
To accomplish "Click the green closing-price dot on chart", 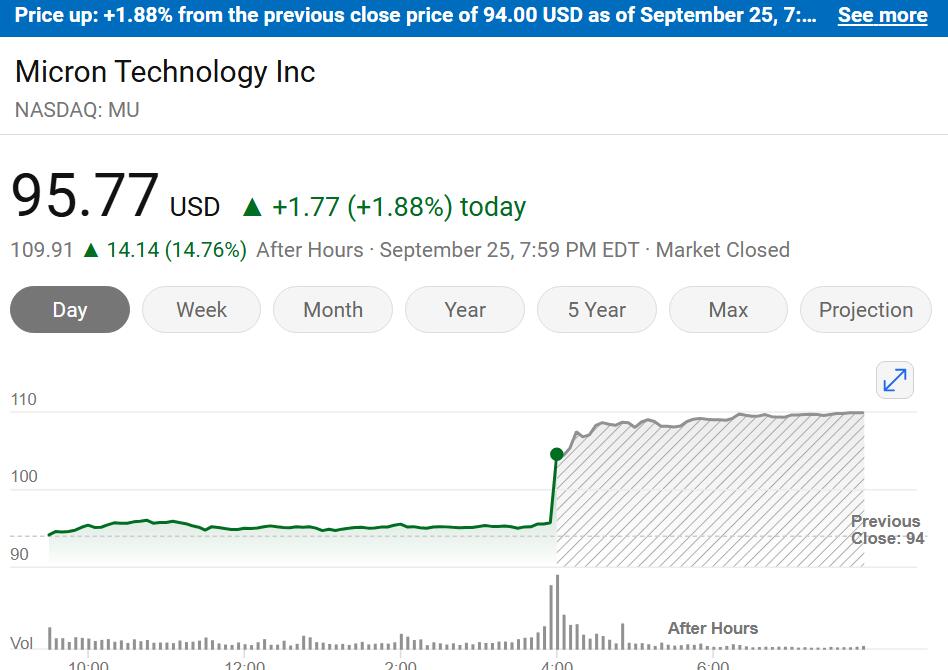I will tap(557, 455).
